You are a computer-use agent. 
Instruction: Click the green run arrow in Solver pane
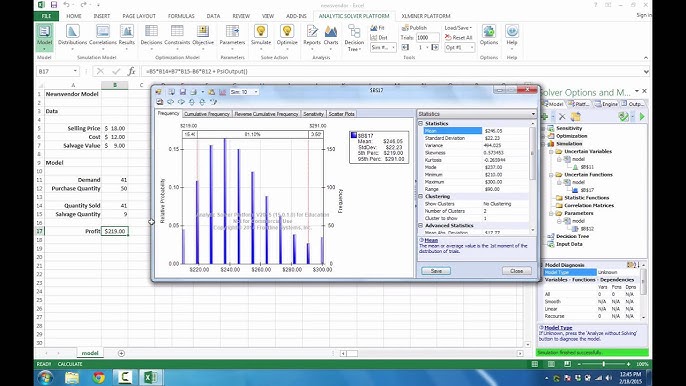(642, 117)
